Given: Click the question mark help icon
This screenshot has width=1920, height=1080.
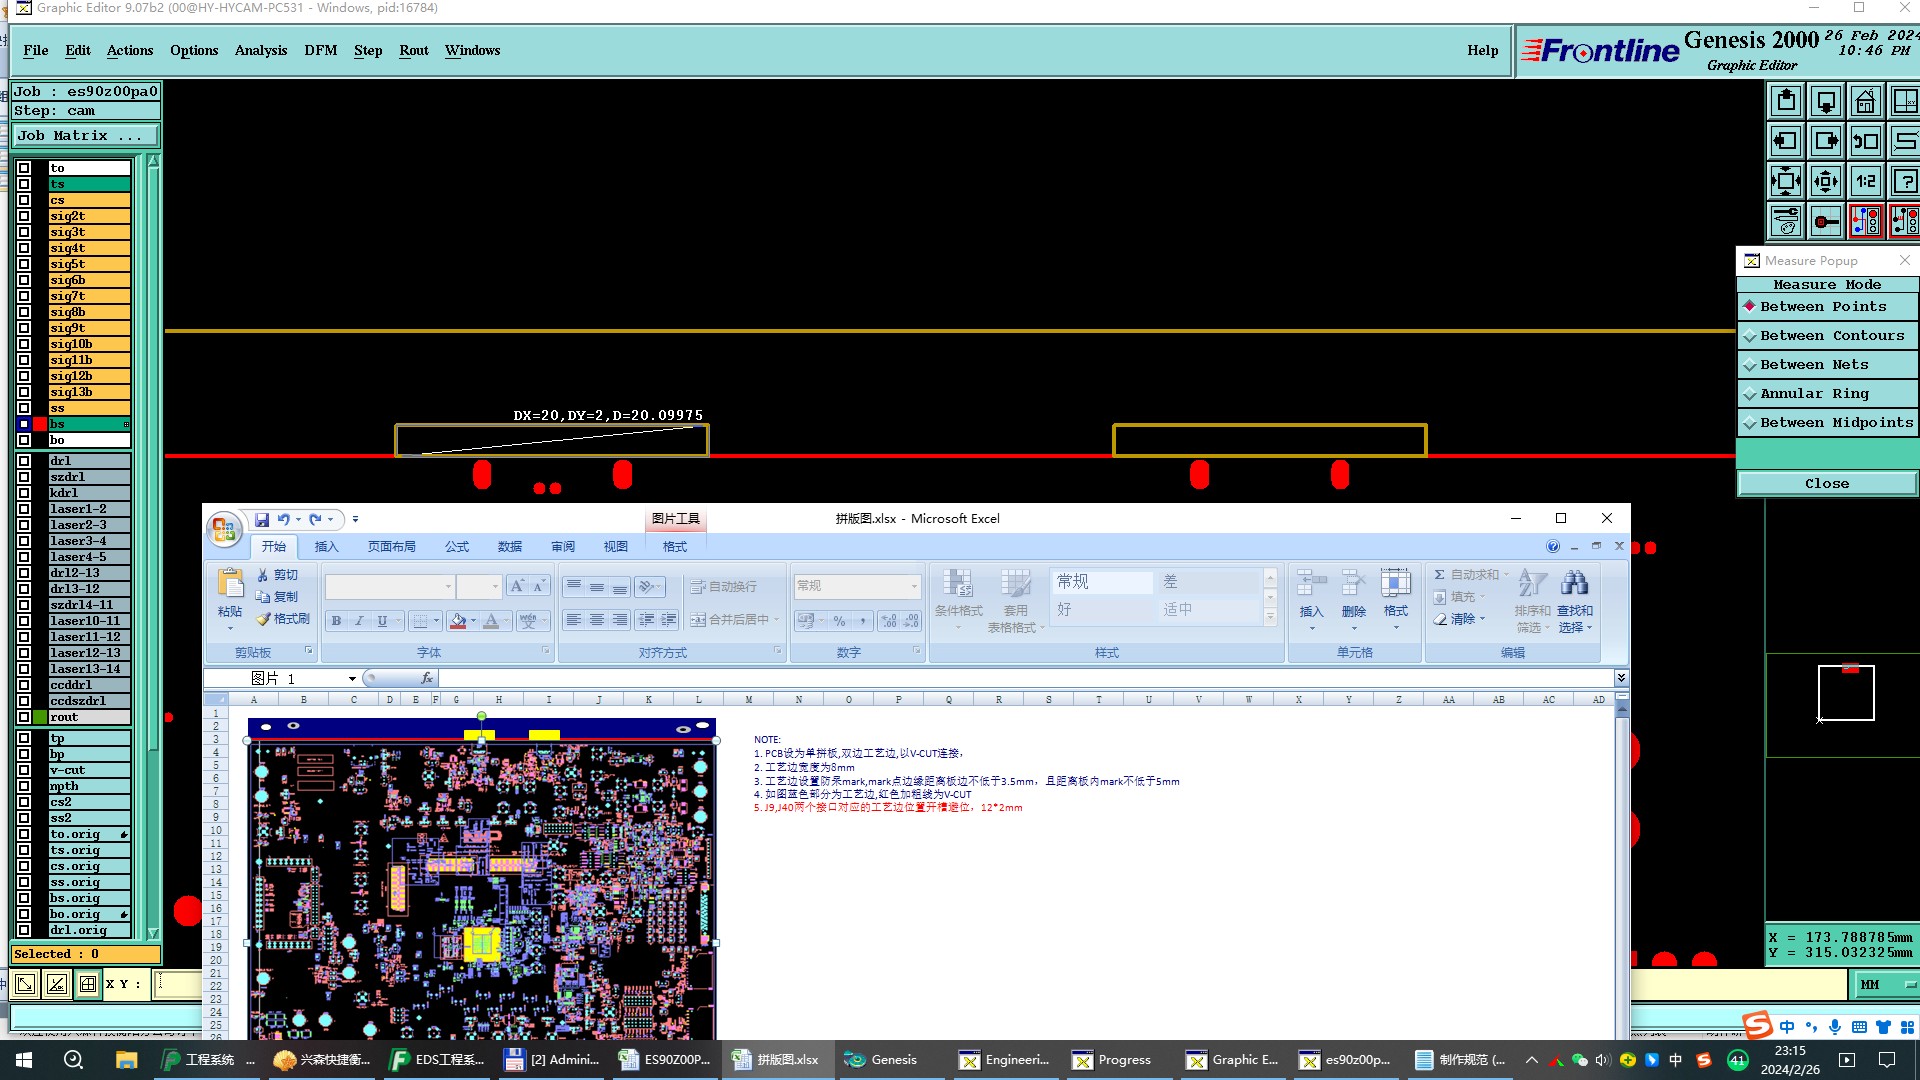Looking at the screenshot, I should [x=1905, y=181].
